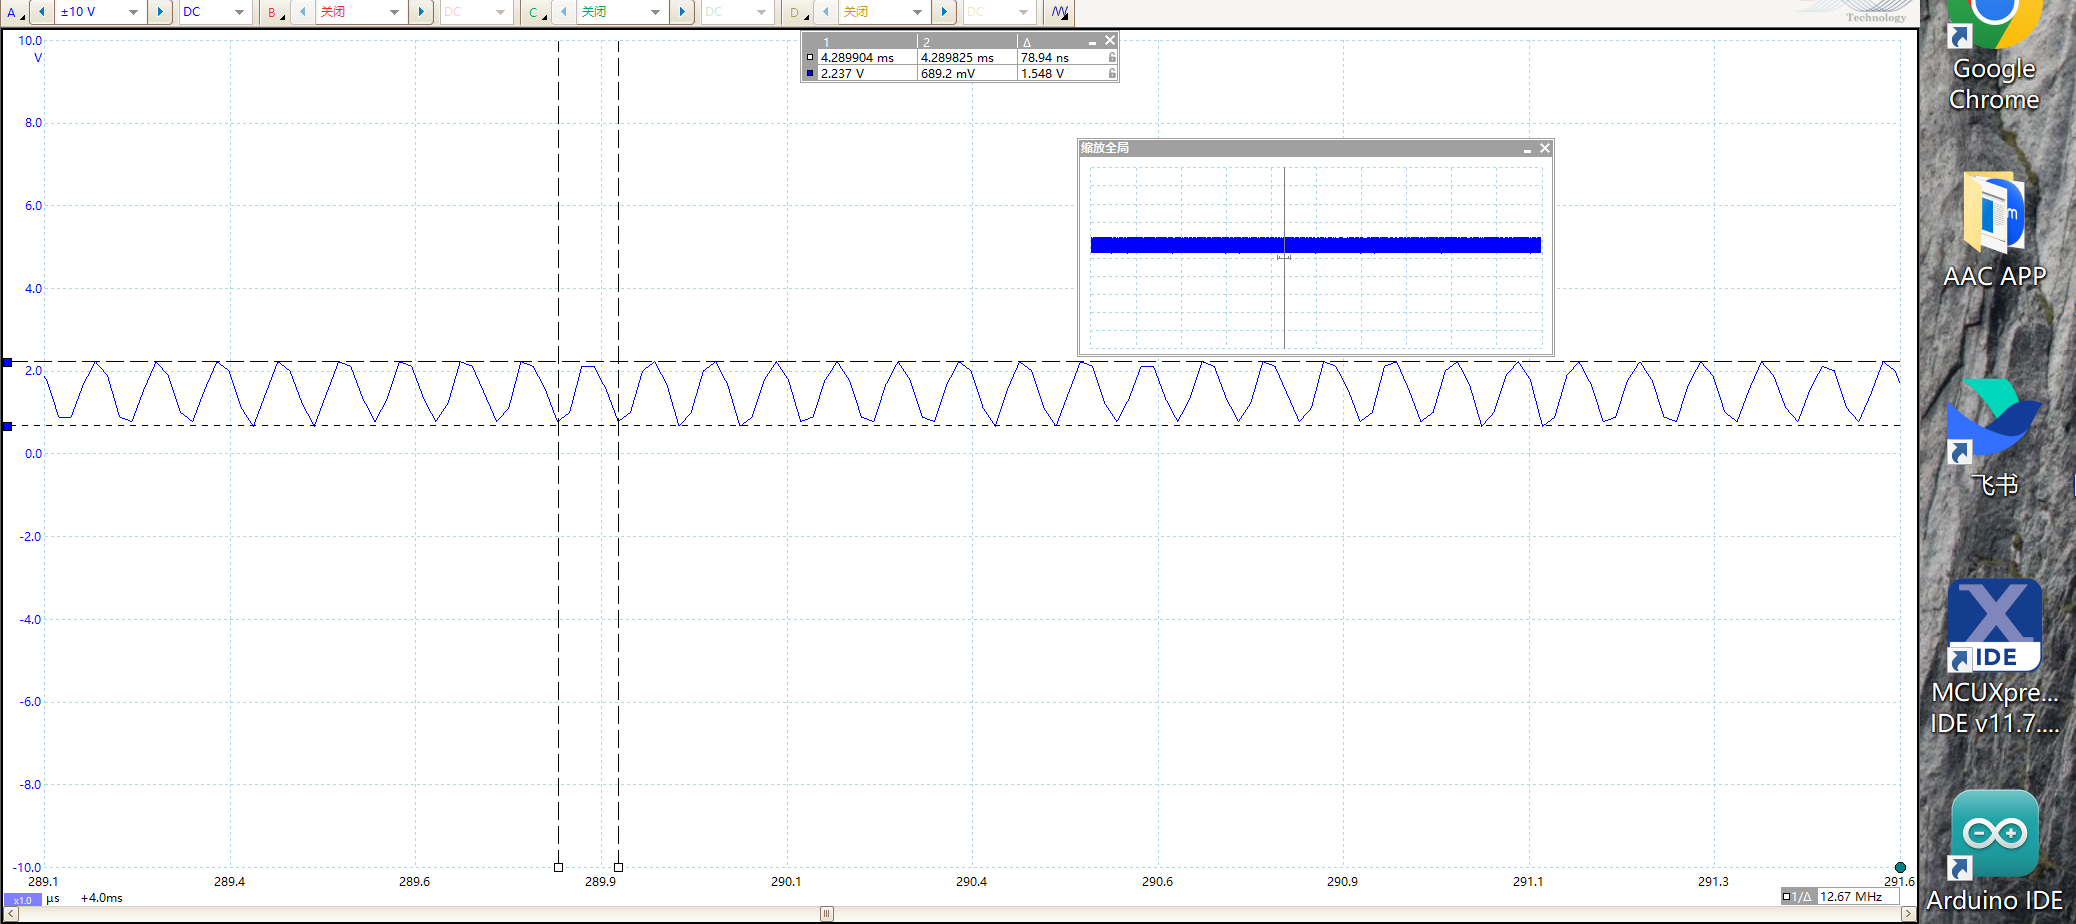Screen dimensions: 2076x924
Task: Open Channel A DC coupling dropdown
Action: click(x=215, y=12)
